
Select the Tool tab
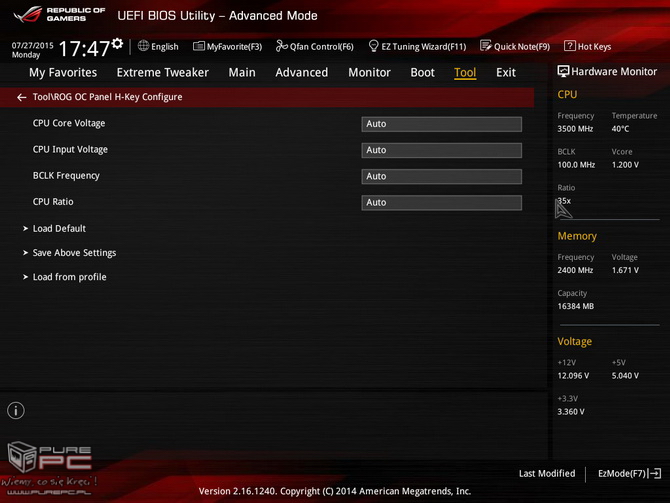[465, 73]
